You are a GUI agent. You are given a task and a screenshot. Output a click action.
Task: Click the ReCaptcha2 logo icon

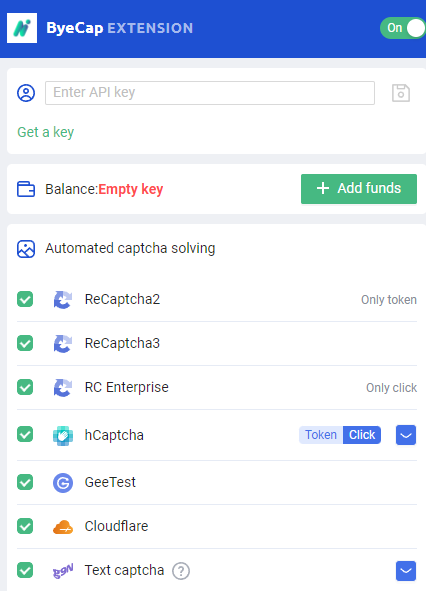click(63, 300)
